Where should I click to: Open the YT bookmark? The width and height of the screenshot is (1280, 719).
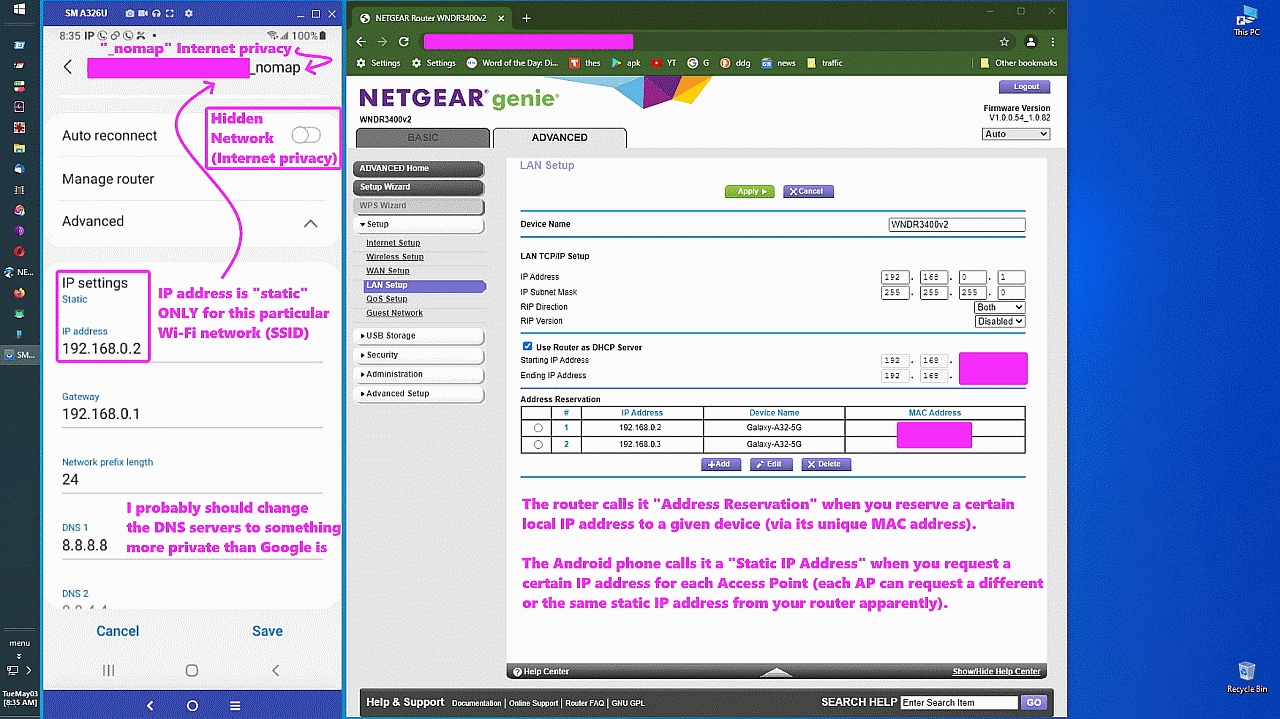(663, 63)
